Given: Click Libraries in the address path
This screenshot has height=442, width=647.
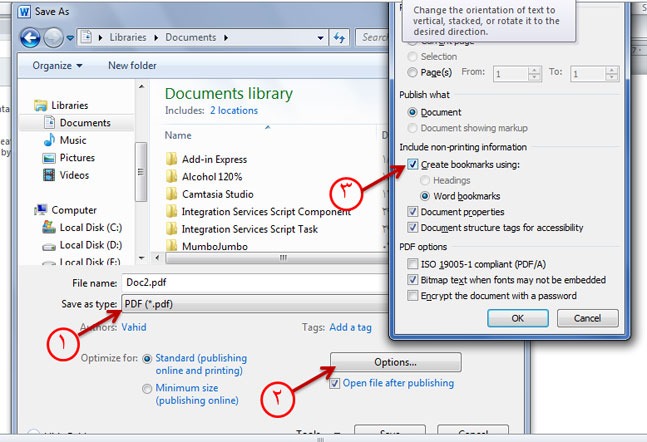Looking at the screenshot, I should point(128,38).
